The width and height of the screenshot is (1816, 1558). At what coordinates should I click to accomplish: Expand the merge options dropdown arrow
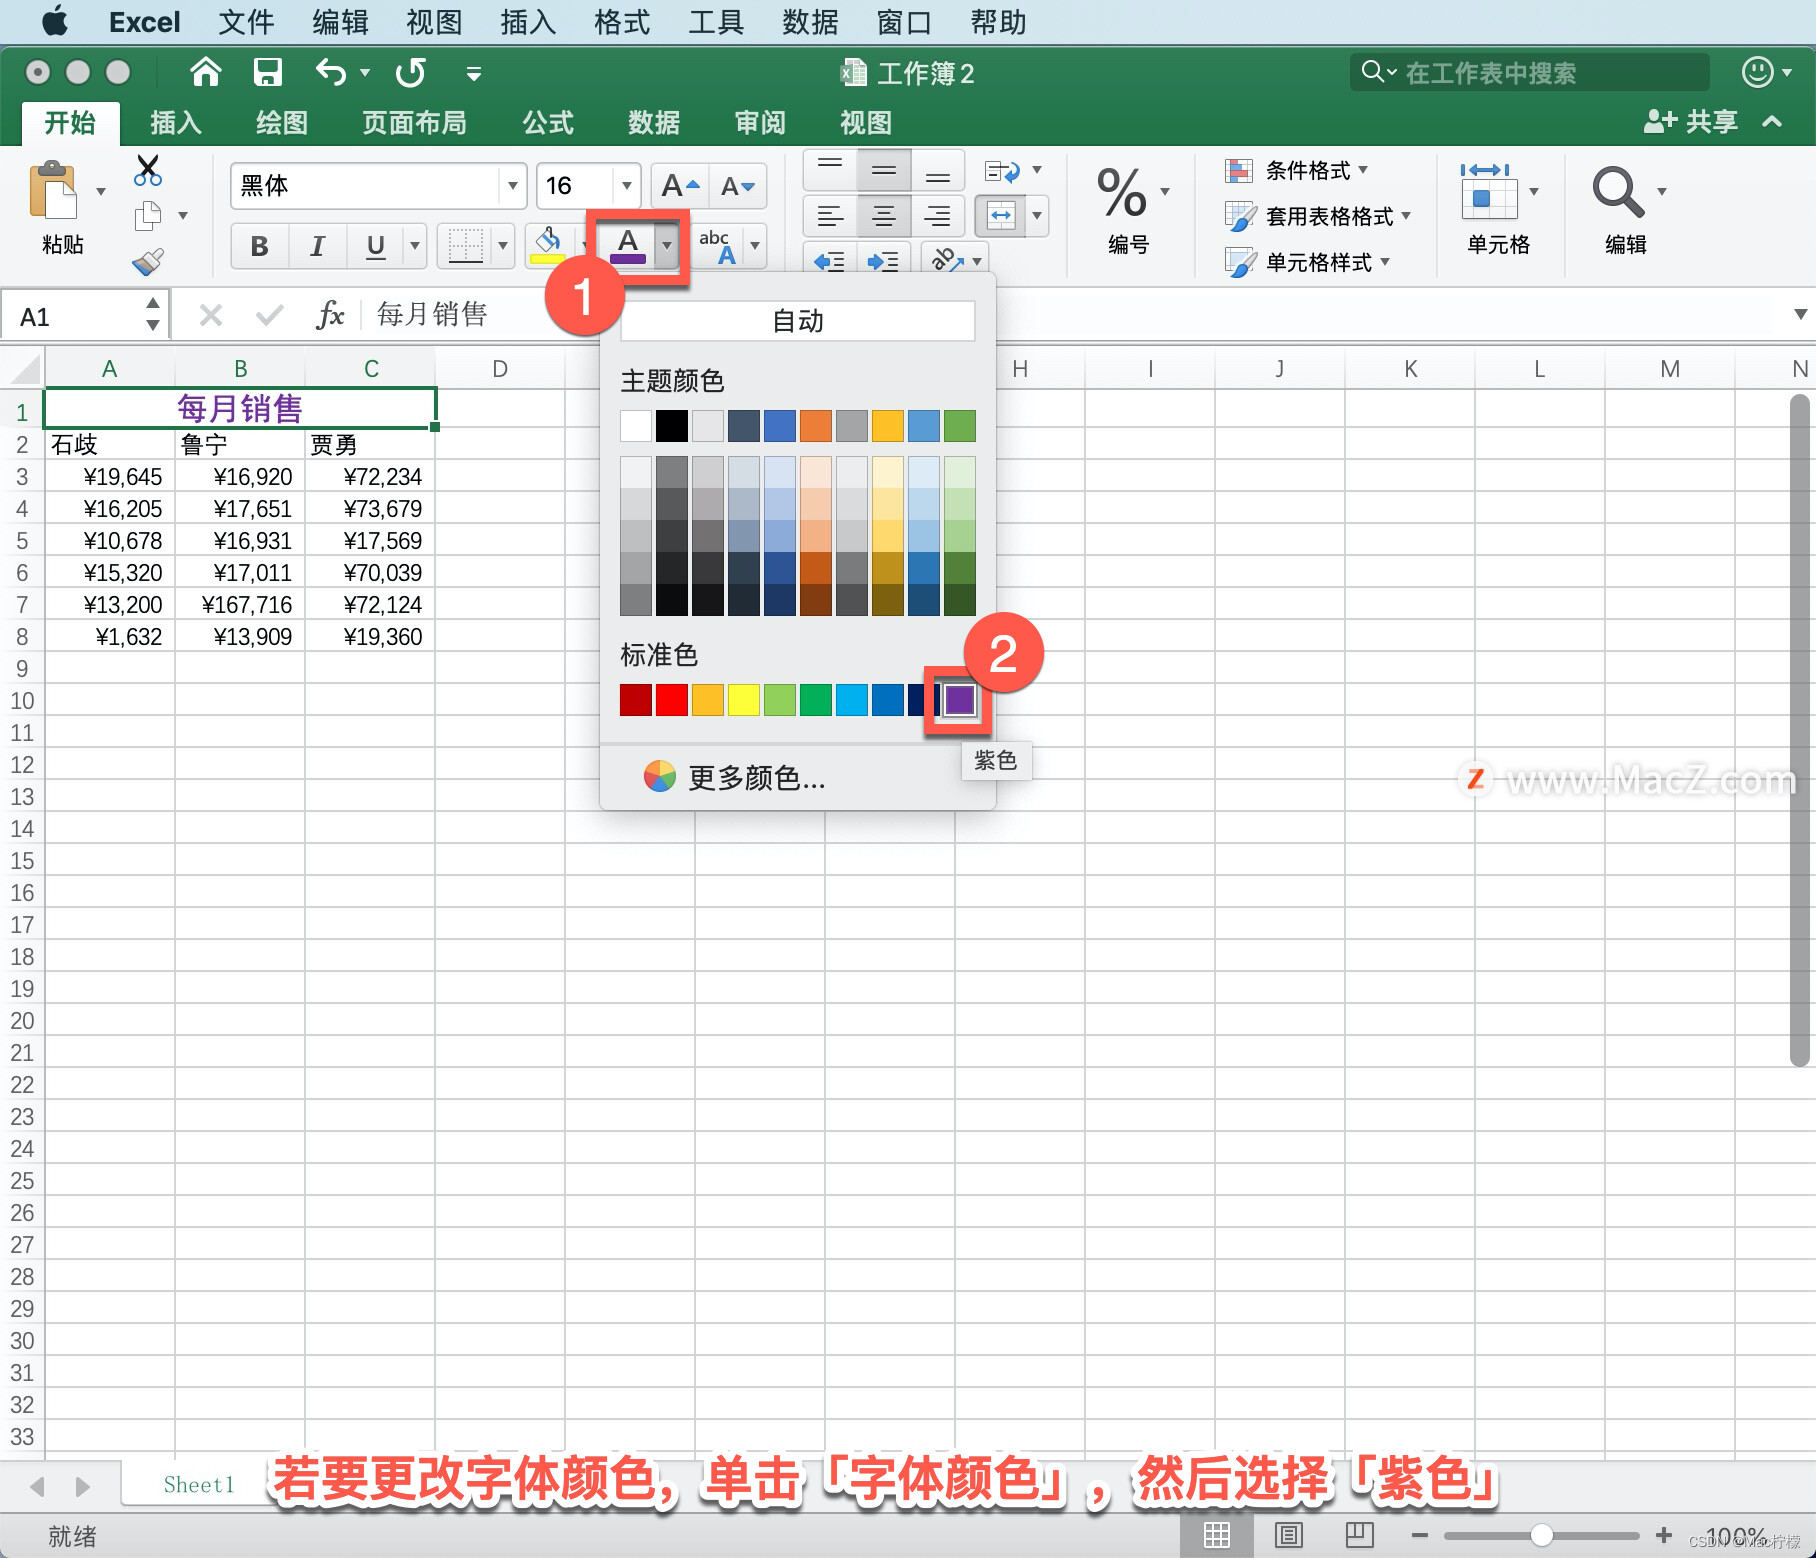click(x=1037, y=215)
